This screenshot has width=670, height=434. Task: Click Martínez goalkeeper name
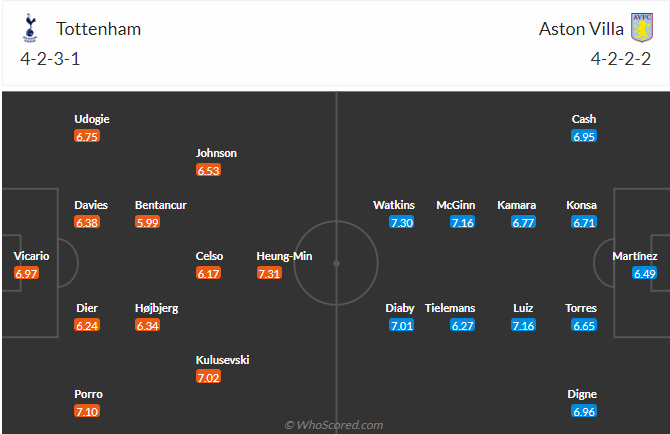click(636, 256)
